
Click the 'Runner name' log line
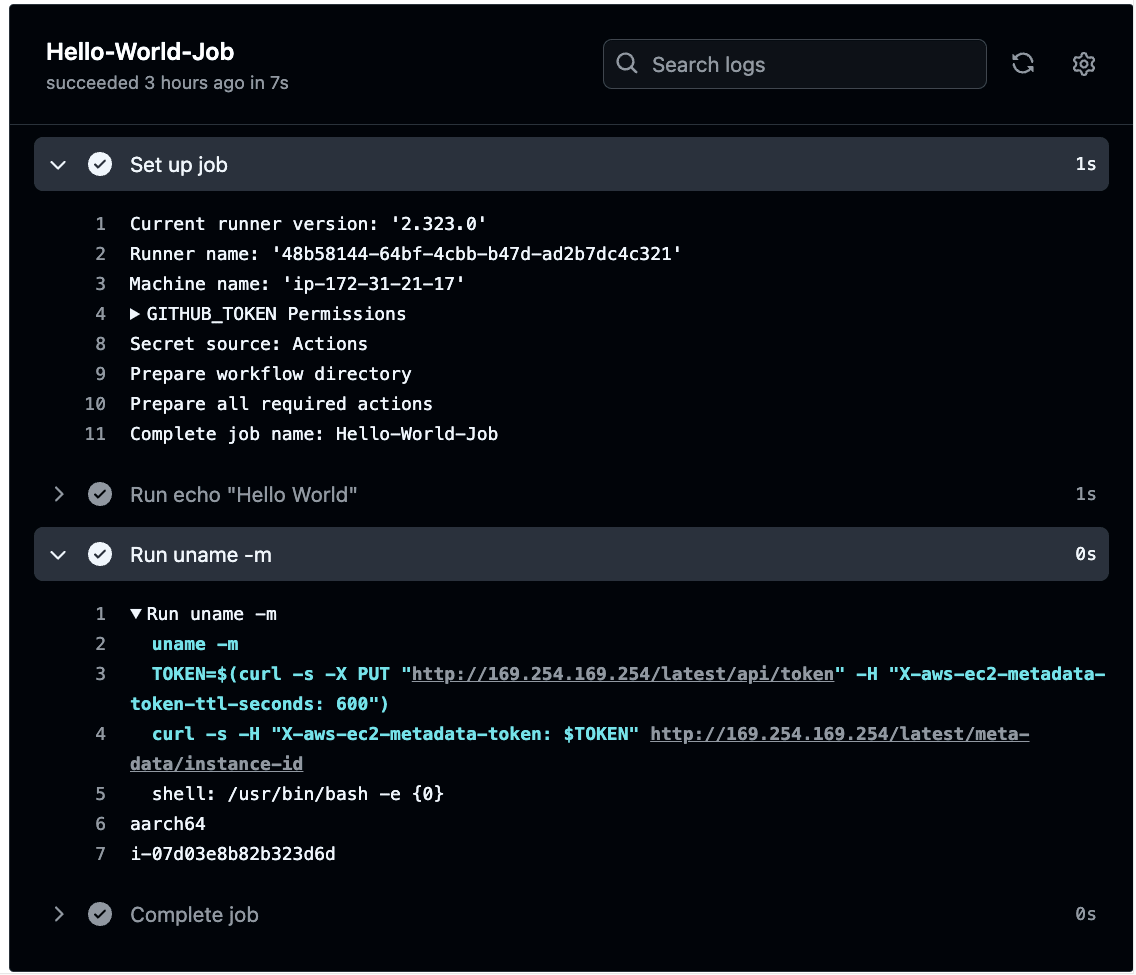pos(406,254)
